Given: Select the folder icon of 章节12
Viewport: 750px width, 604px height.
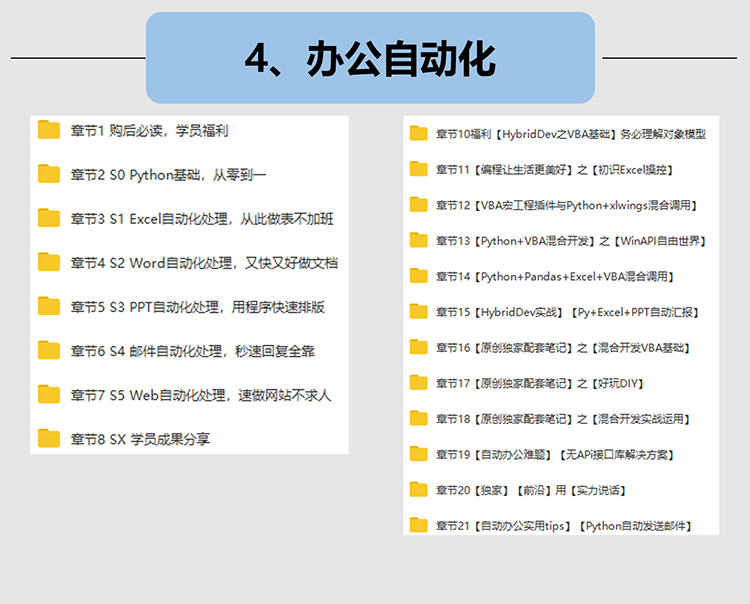Looking at the screenshot, I should coord(419,205).
